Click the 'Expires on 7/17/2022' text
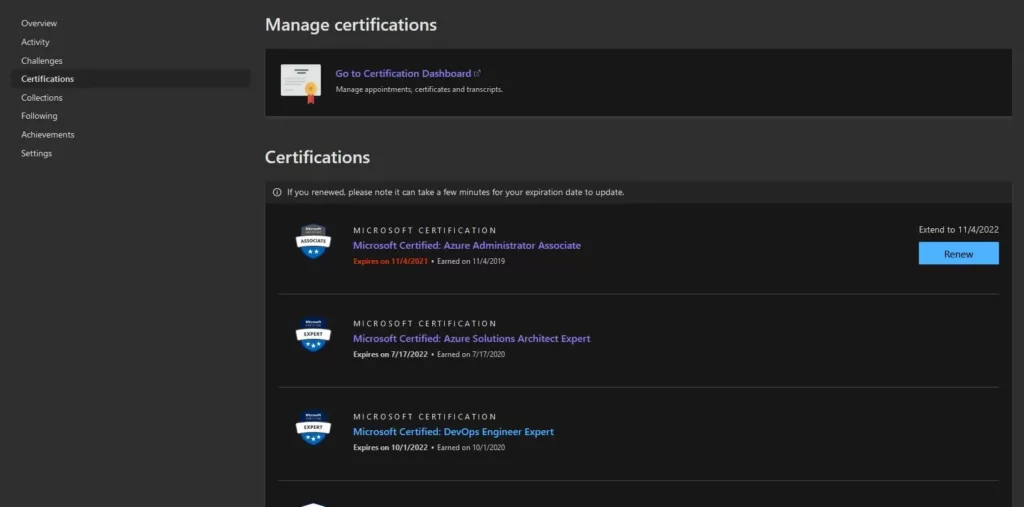Viewport: 1024px width, 507px height. [391, 355]
